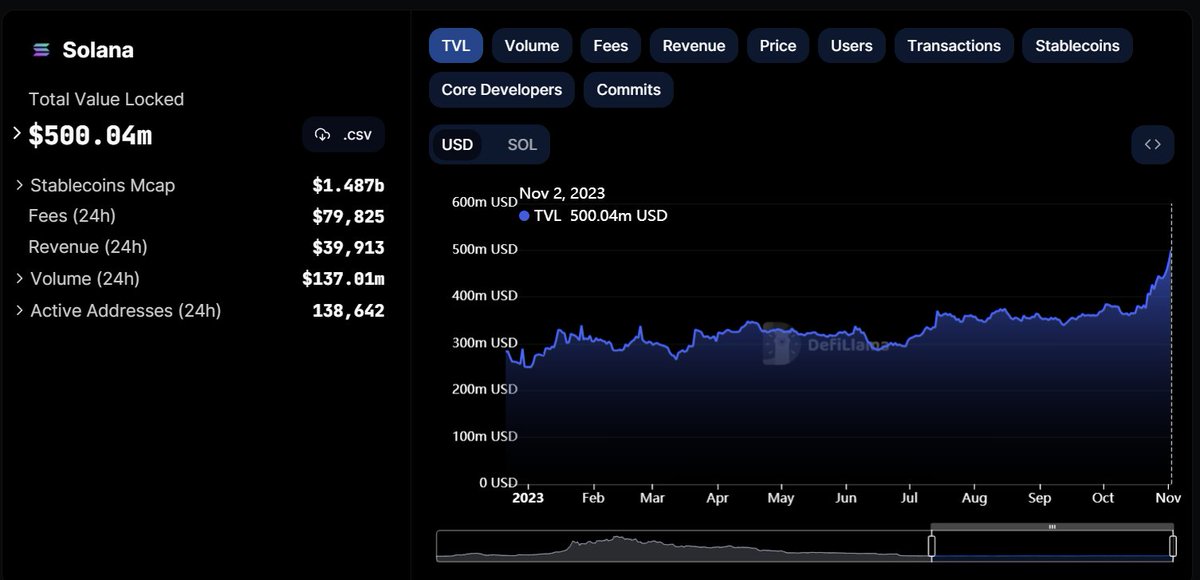Click the 600m USD y-axis label
Viewport: 1200px width, 580px height.
(x=484, y=202)
